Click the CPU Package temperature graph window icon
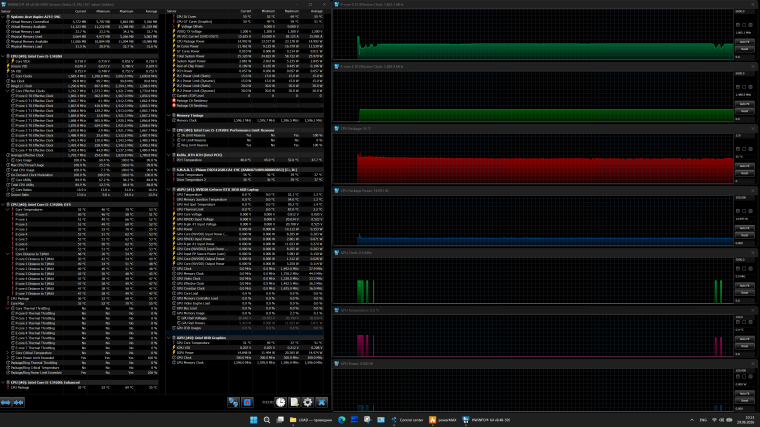This screenshot has height=427, width=760. coord(336,128)
